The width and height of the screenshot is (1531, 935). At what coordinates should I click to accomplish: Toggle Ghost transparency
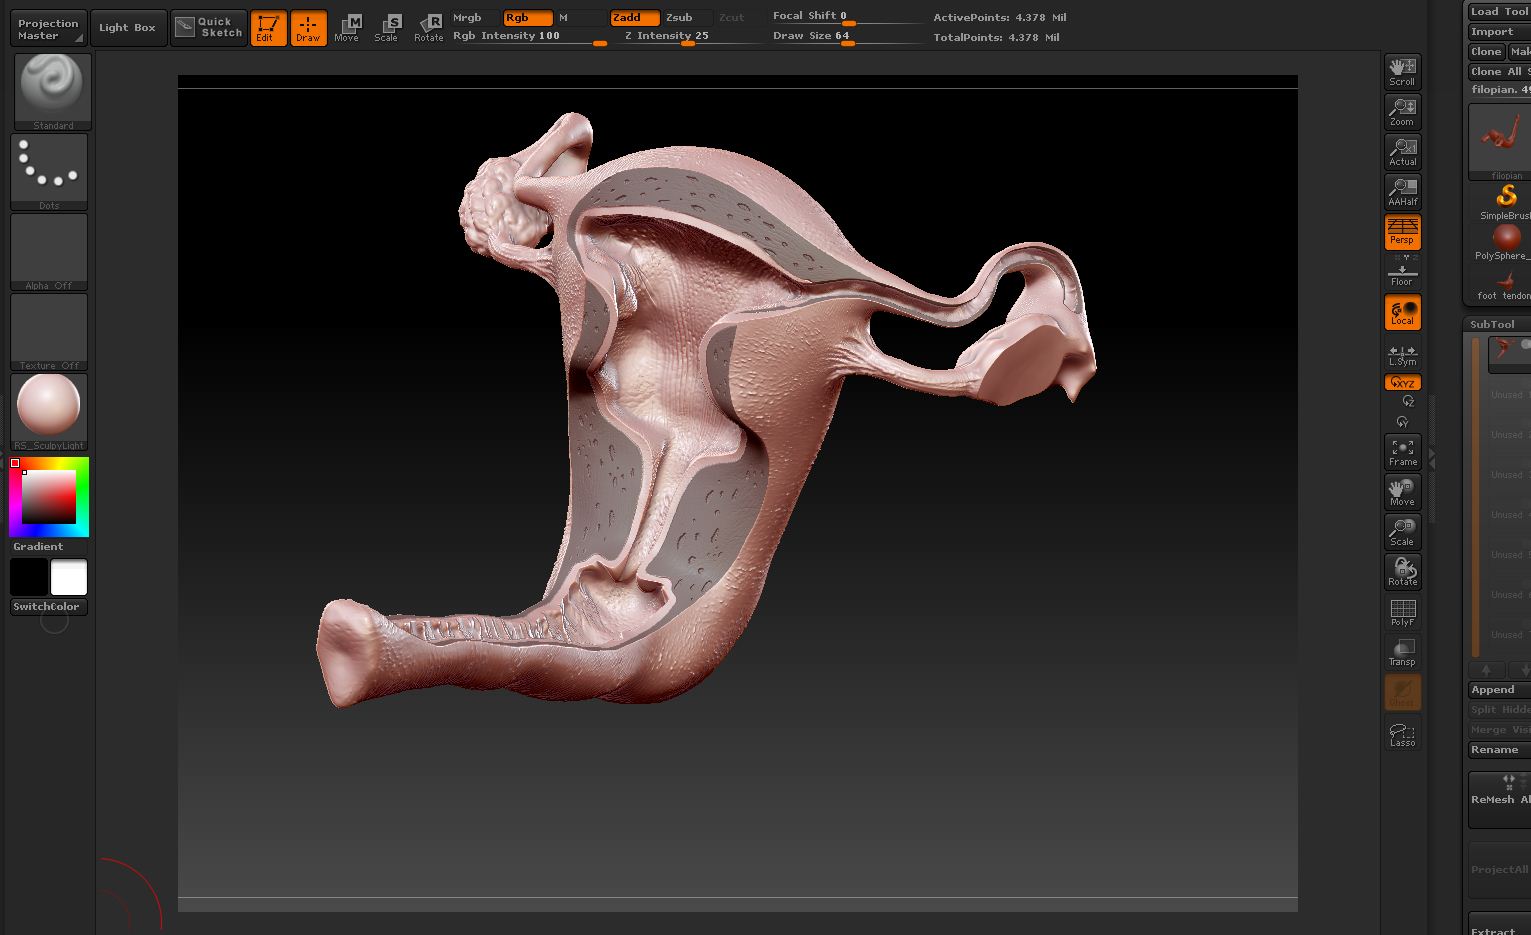click(x=1402, y=692)
